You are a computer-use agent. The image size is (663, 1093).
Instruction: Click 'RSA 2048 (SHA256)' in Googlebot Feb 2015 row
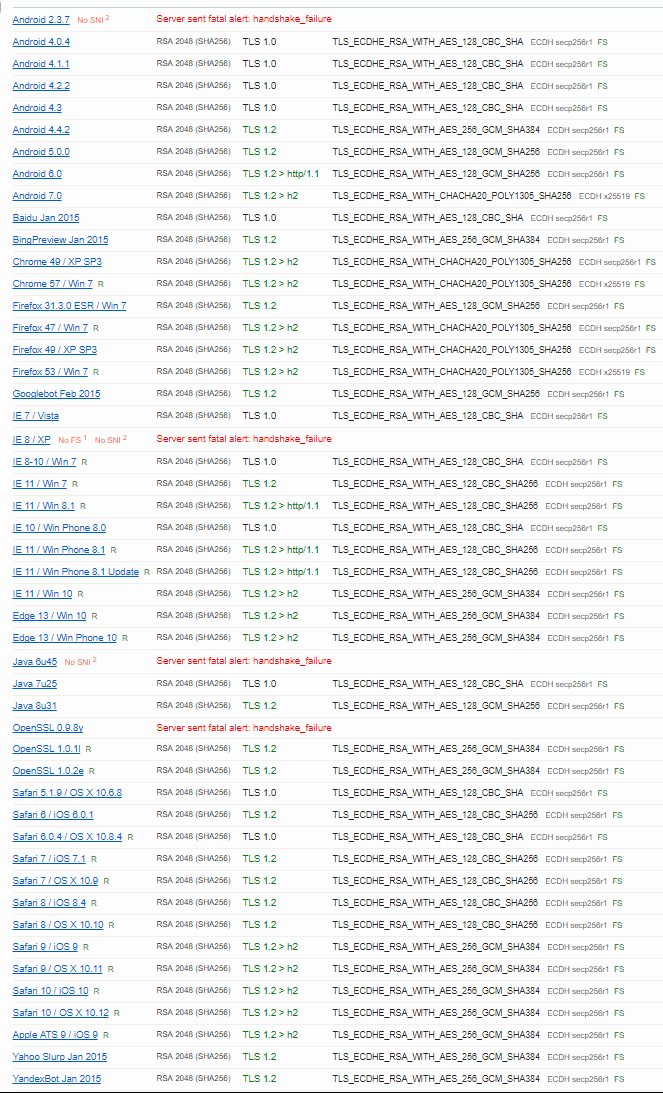pyautogui.click(x=193, y=393)
